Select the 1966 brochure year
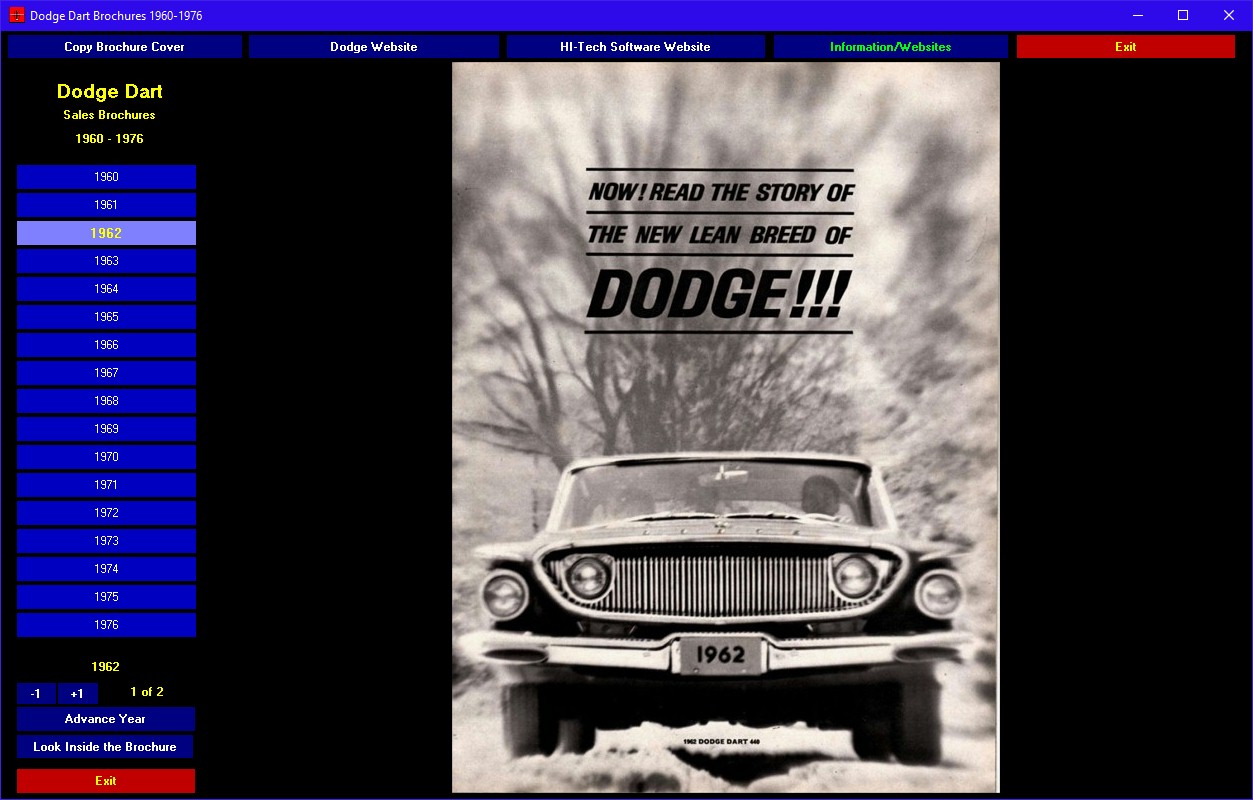 coord(106,345)
